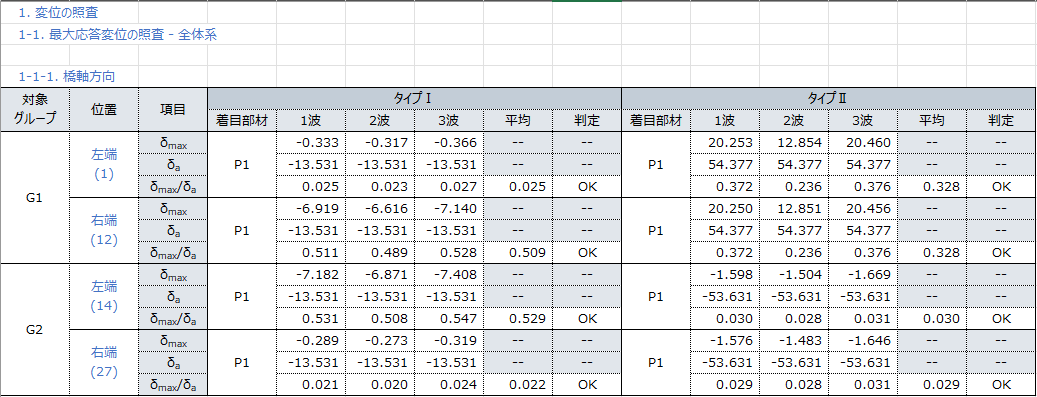
Task: Select the G1 group cell
Action: [x=34, y=197]
